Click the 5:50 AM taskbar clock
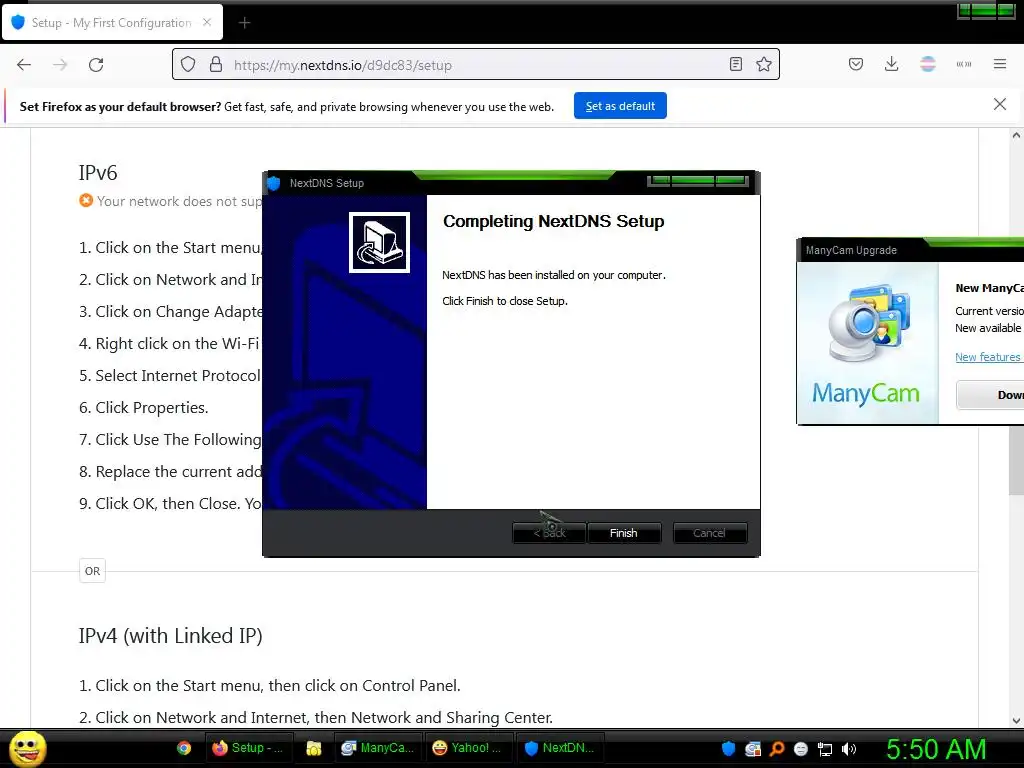 pyautogui.click(x=936, y=749)
